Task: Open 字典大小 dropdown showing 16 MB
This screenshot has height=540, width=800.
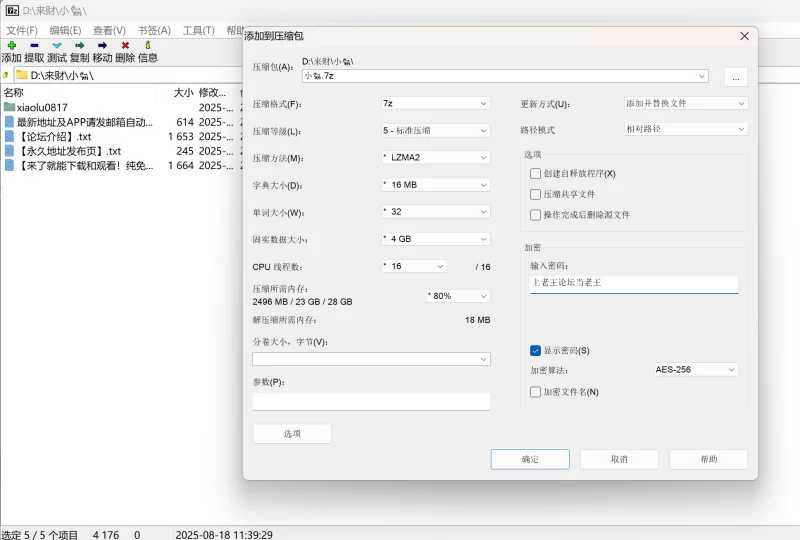Action: point(436,185)
